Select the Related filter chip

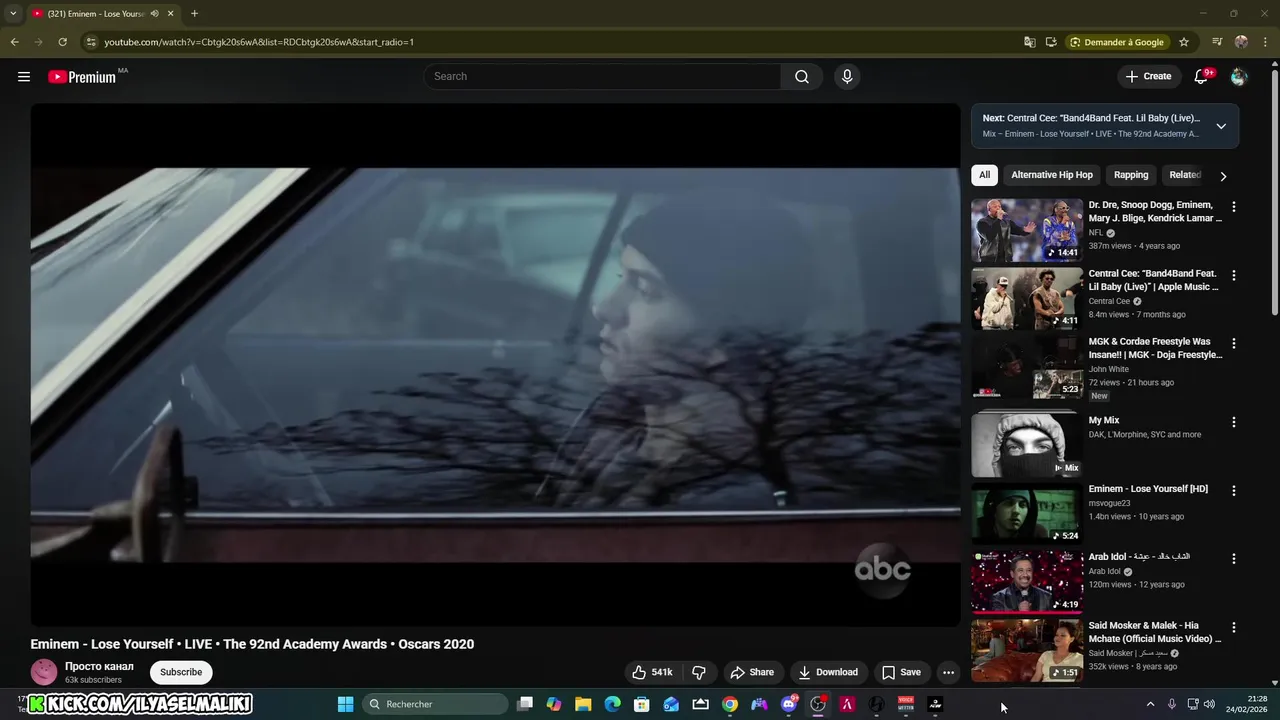point(1185,175)
